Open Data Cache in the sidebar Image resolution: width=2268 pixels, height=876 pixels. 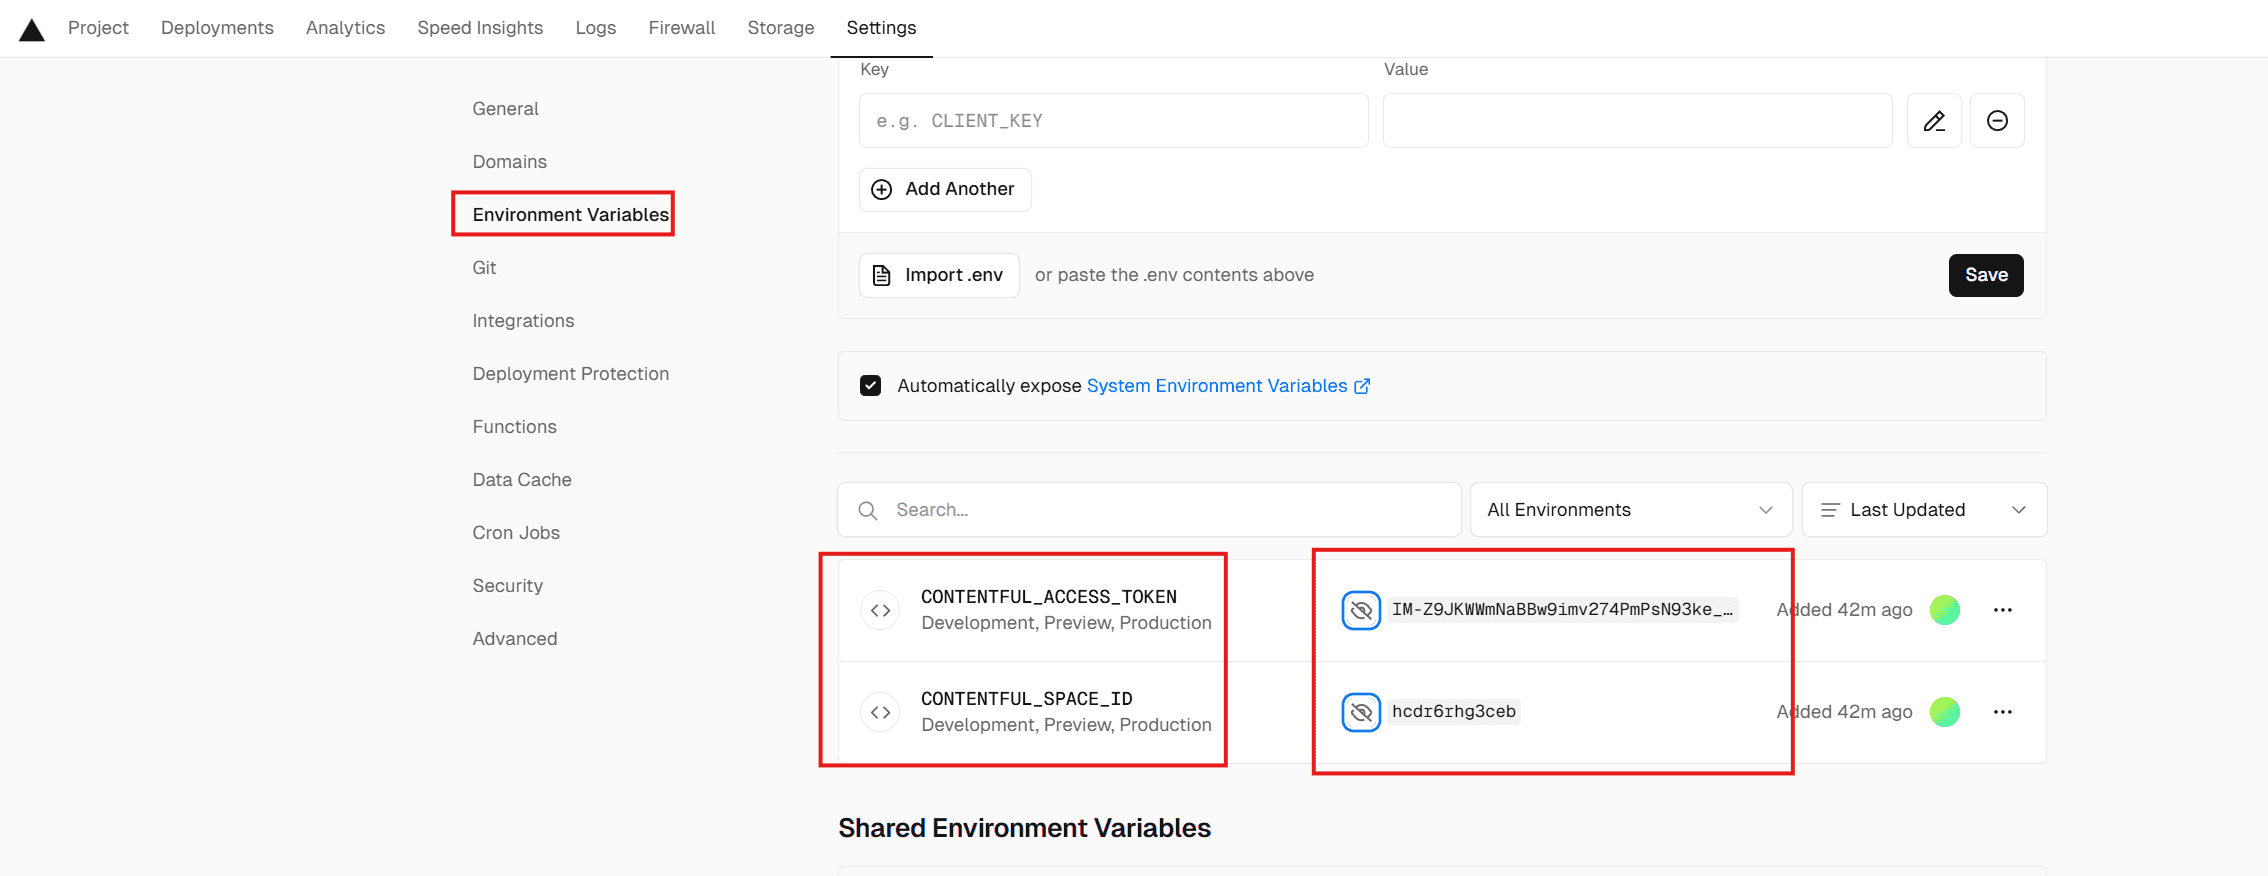[522, 480]
